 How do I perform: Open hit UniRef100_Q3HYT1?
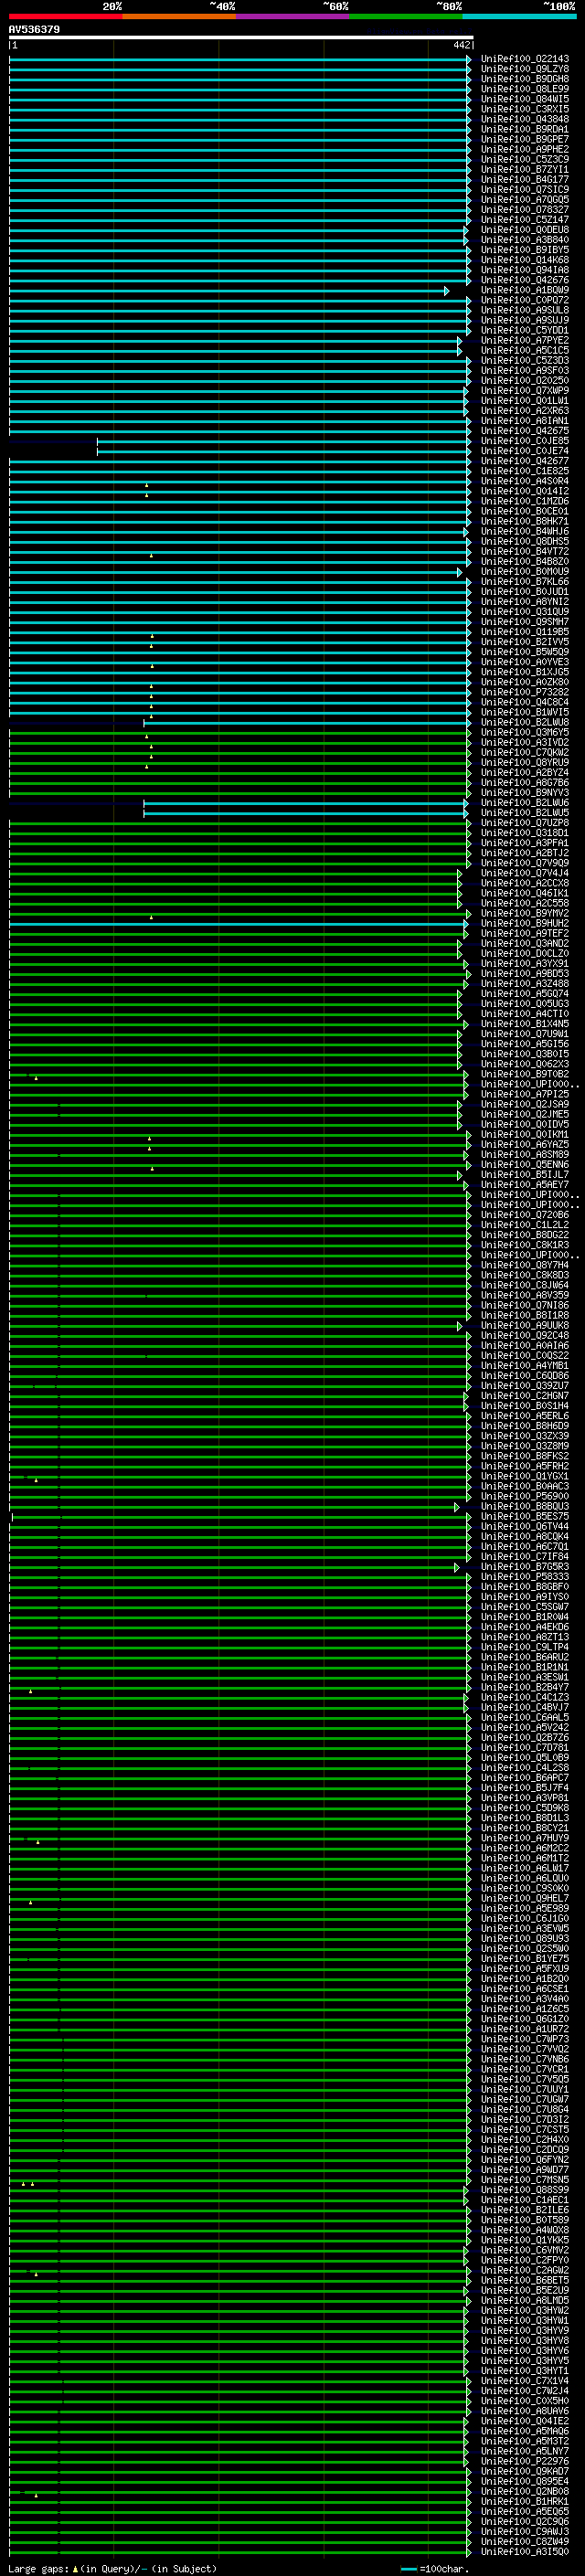point(525,2370)
